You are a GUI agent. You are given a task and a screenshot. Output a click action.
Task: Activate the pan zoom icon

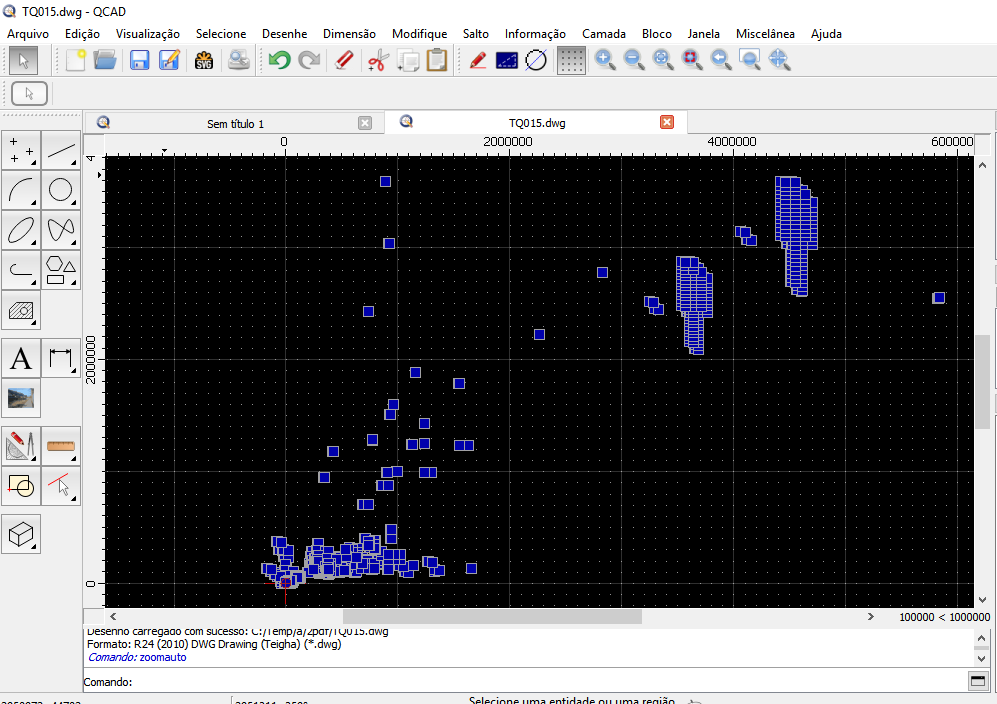(x=779, y=60)
